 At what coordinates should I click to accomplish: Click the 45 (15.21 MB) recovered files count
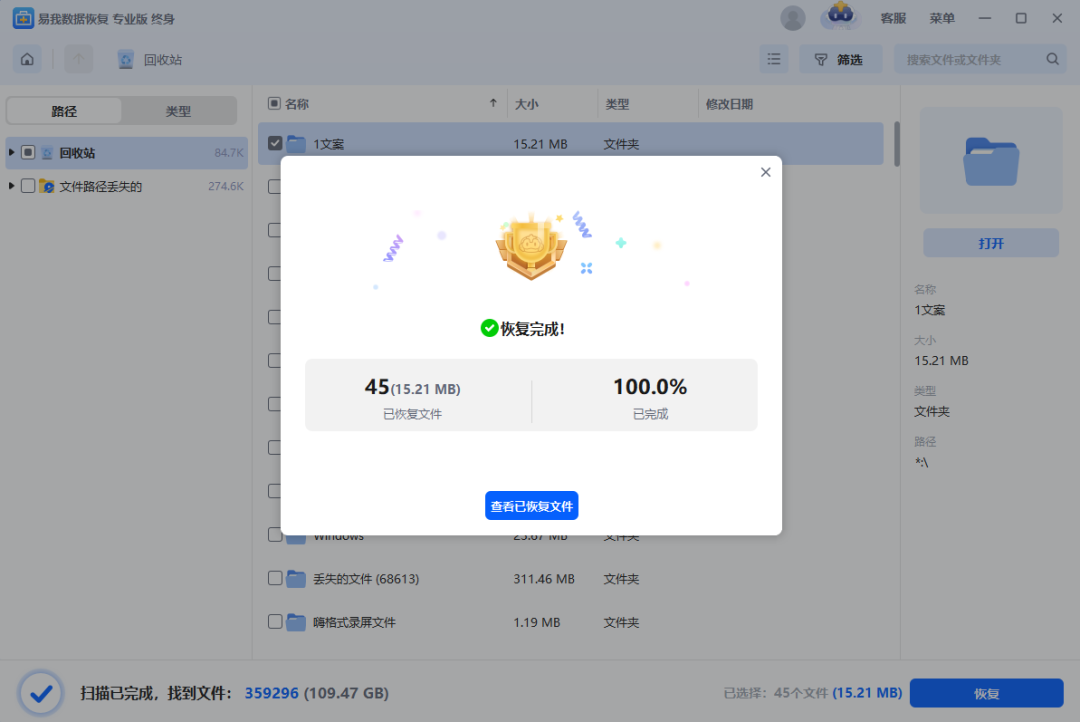[413, 387]
